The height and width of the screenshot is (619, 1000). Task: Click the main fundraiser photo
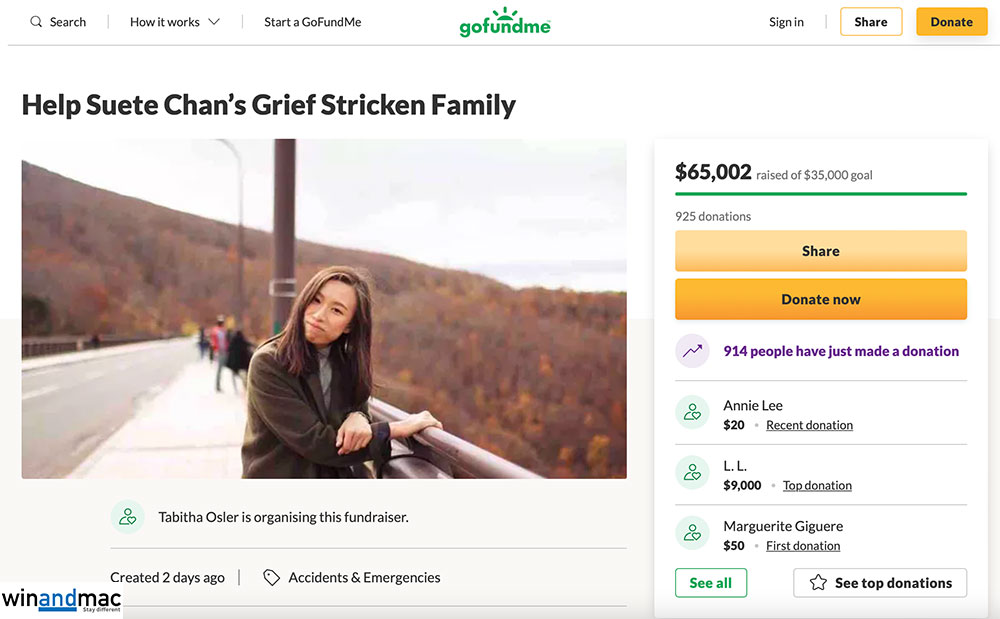pos(324,308)
